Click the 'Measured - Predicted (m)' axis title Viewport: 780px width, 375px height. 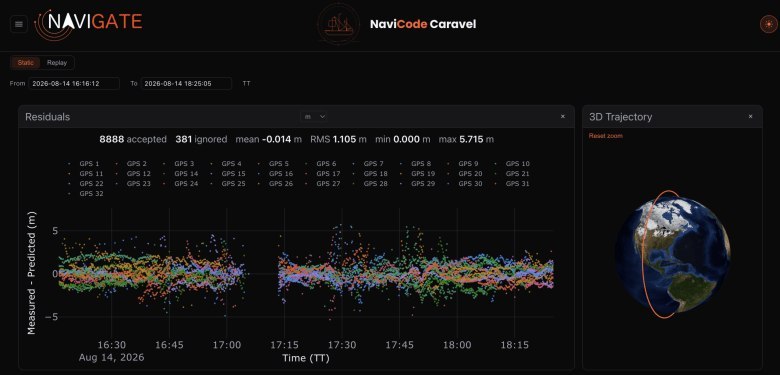point(31,273)
